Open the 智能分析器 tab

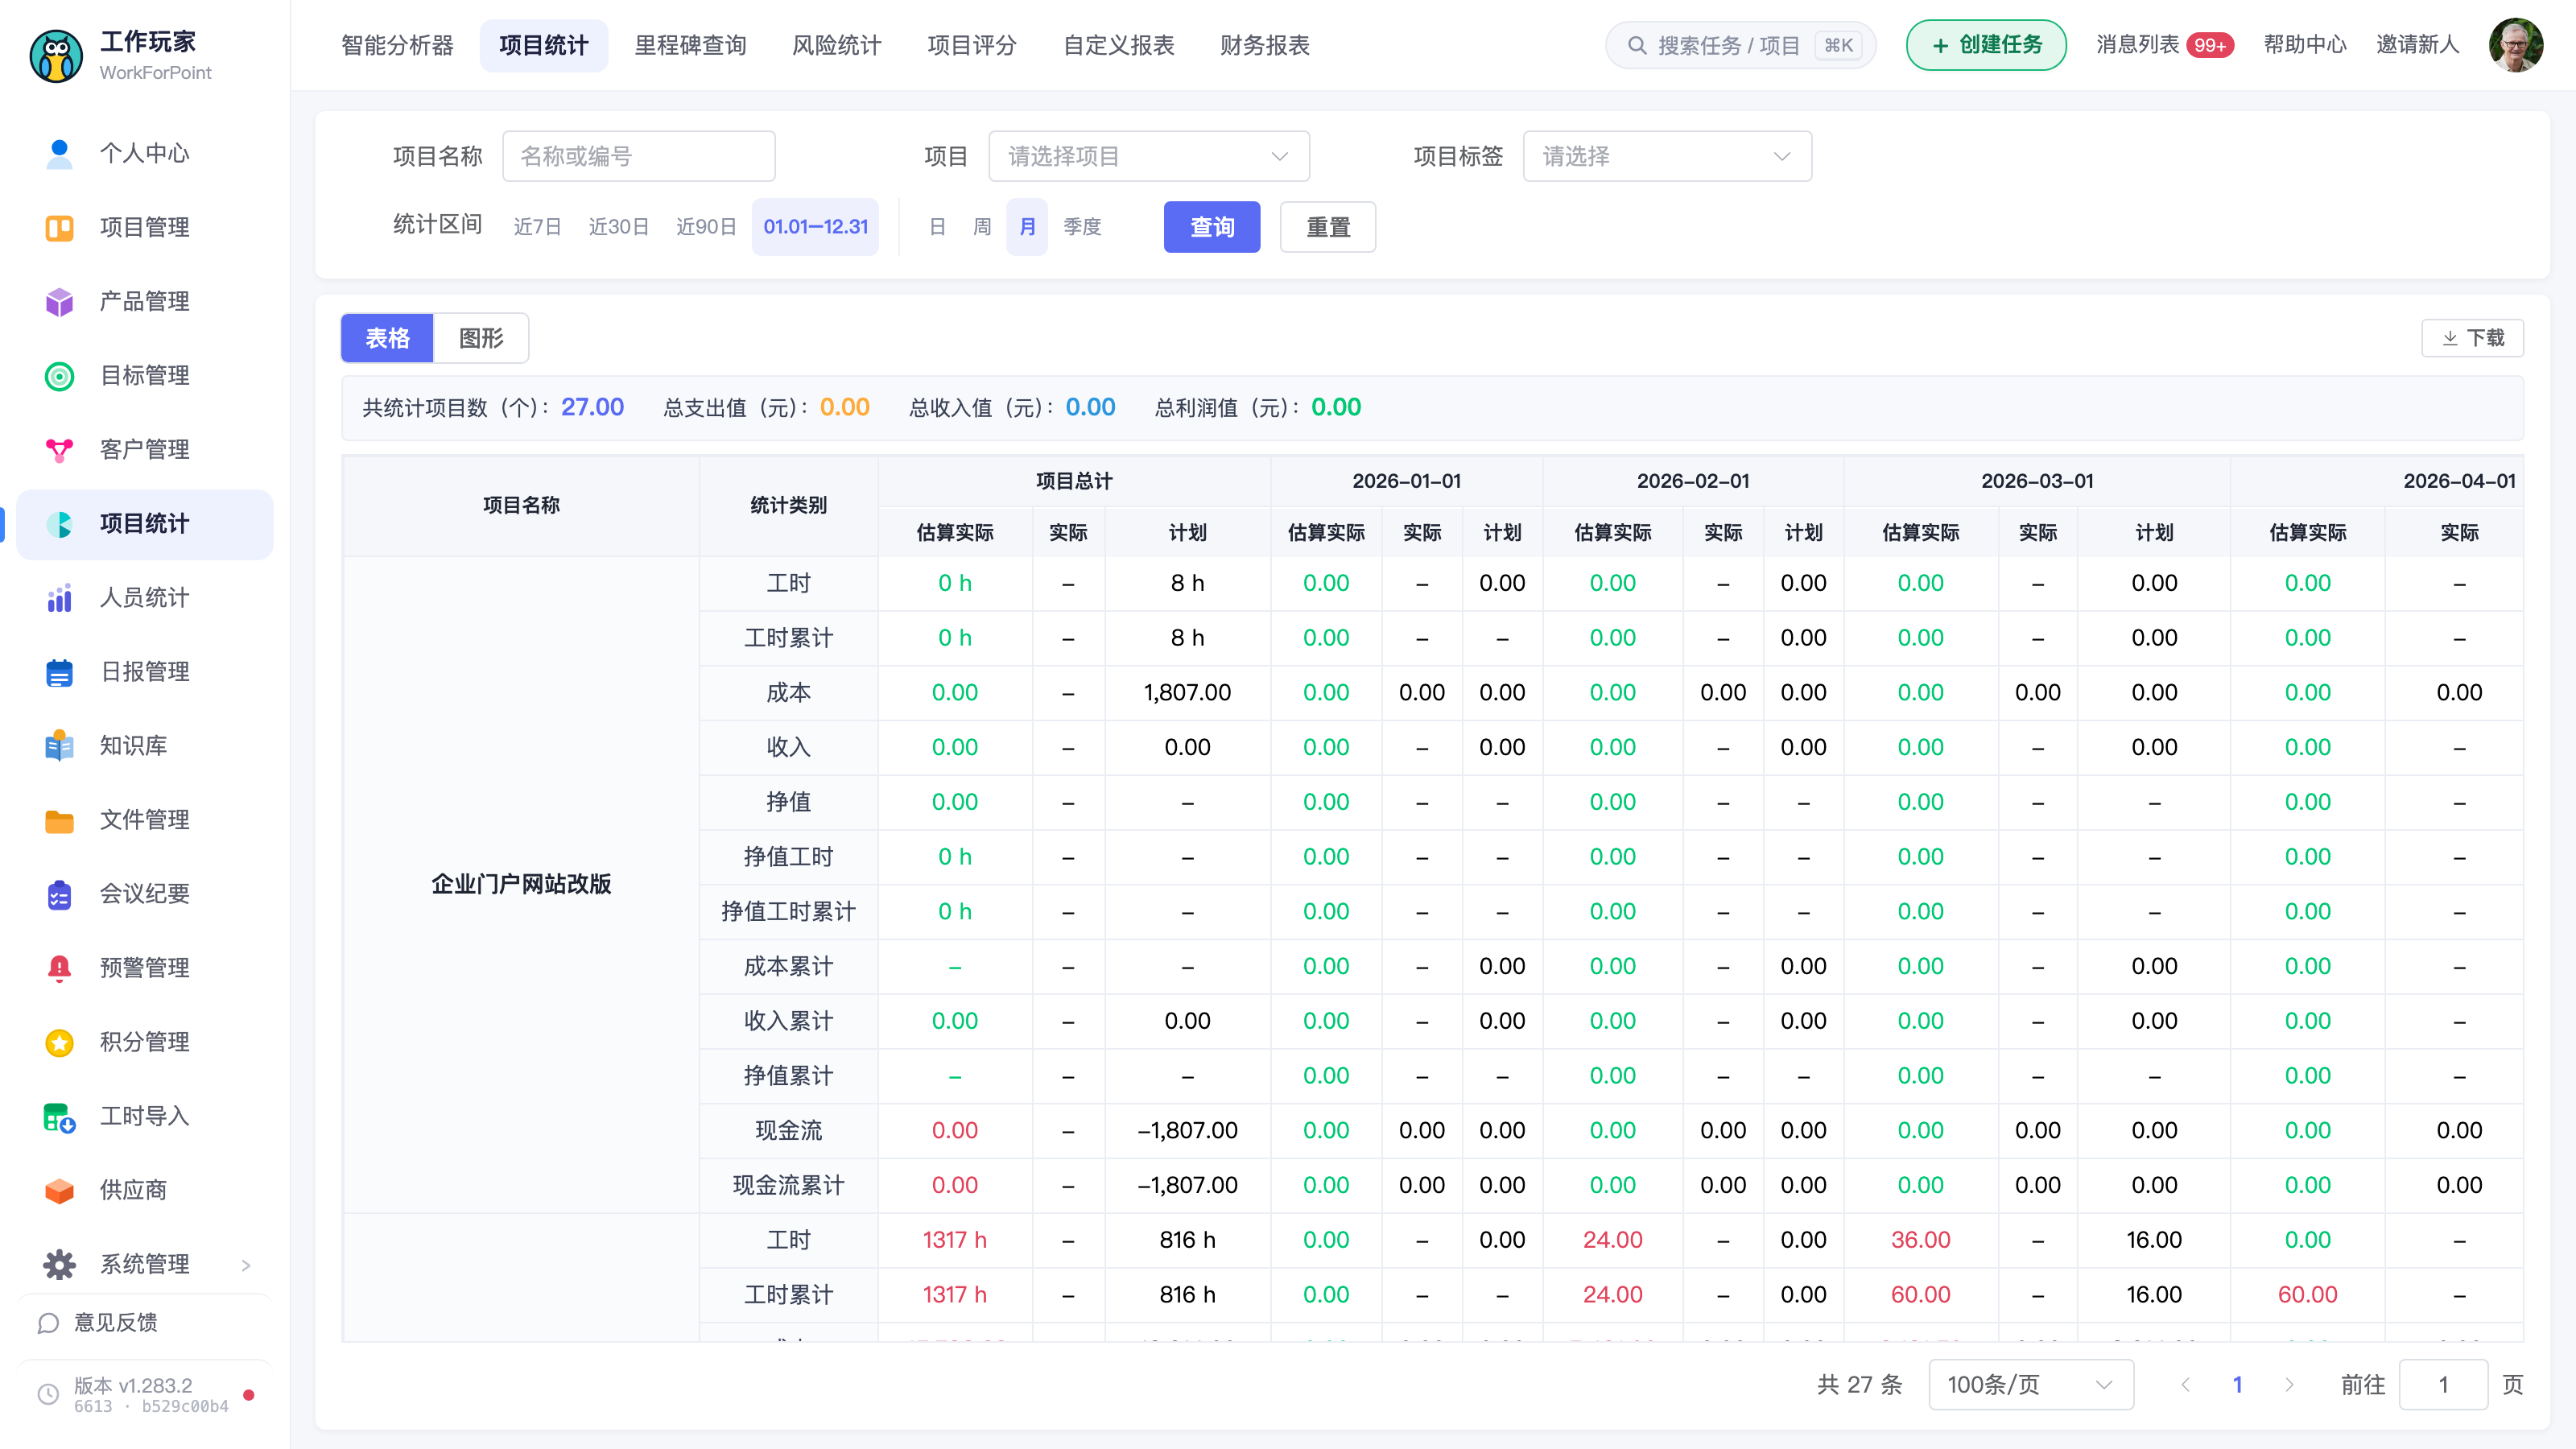[397, 45]
